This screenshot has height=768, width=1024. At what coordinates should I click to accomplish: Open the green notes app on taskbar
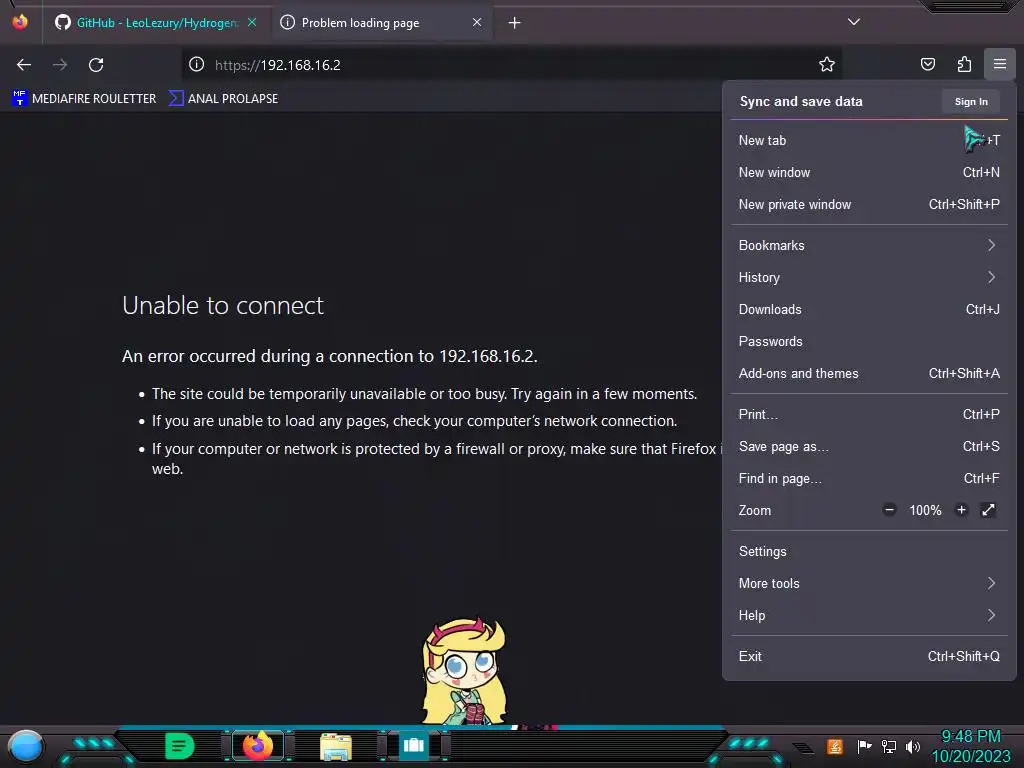(179, 746)
